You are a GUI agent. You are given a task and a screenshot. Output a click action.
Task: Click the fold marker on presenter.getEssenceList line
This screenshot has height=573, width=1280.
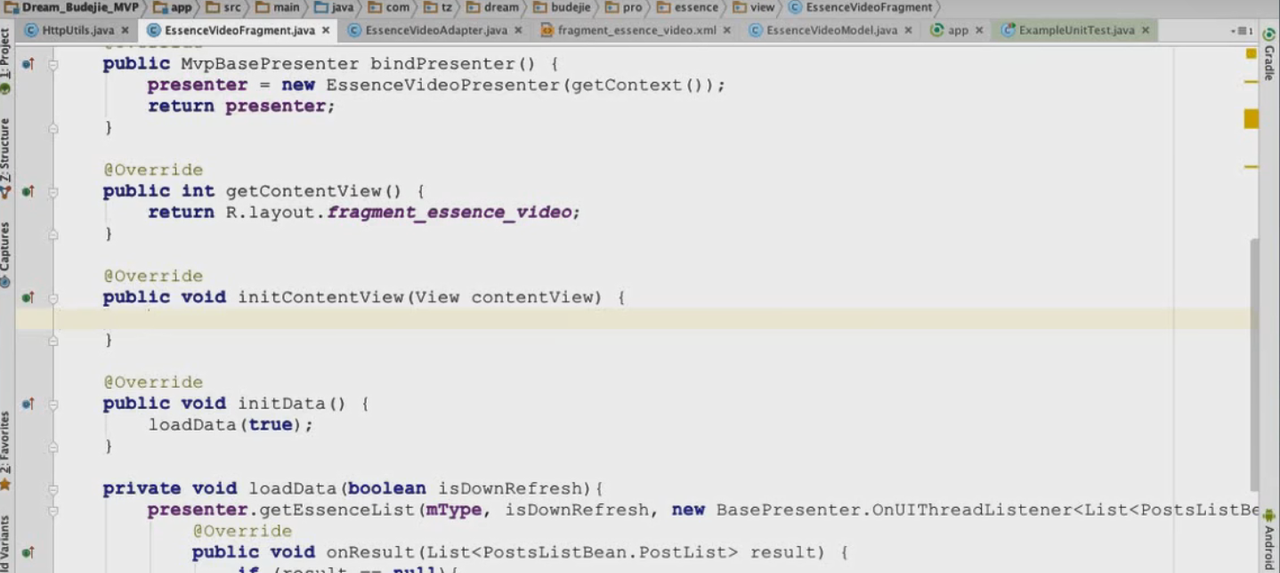pos(53,510)
